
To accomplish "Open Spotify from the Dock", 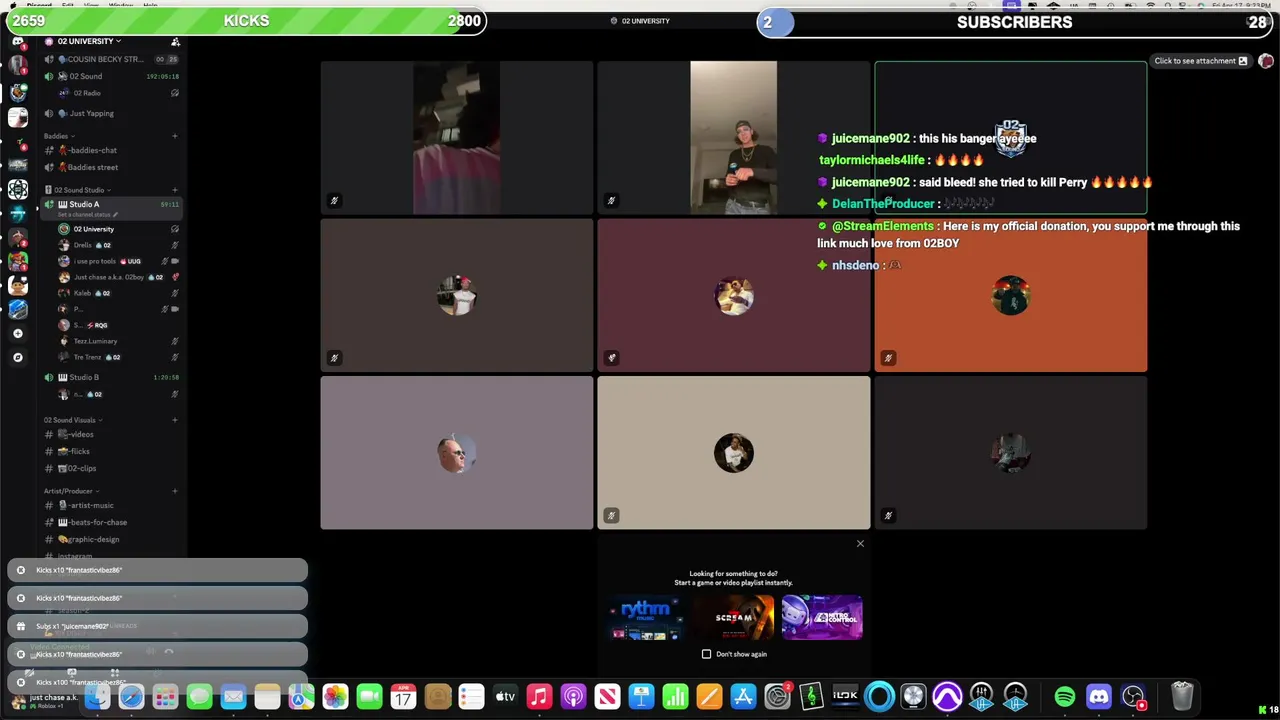I will (x=1065, y=696).
